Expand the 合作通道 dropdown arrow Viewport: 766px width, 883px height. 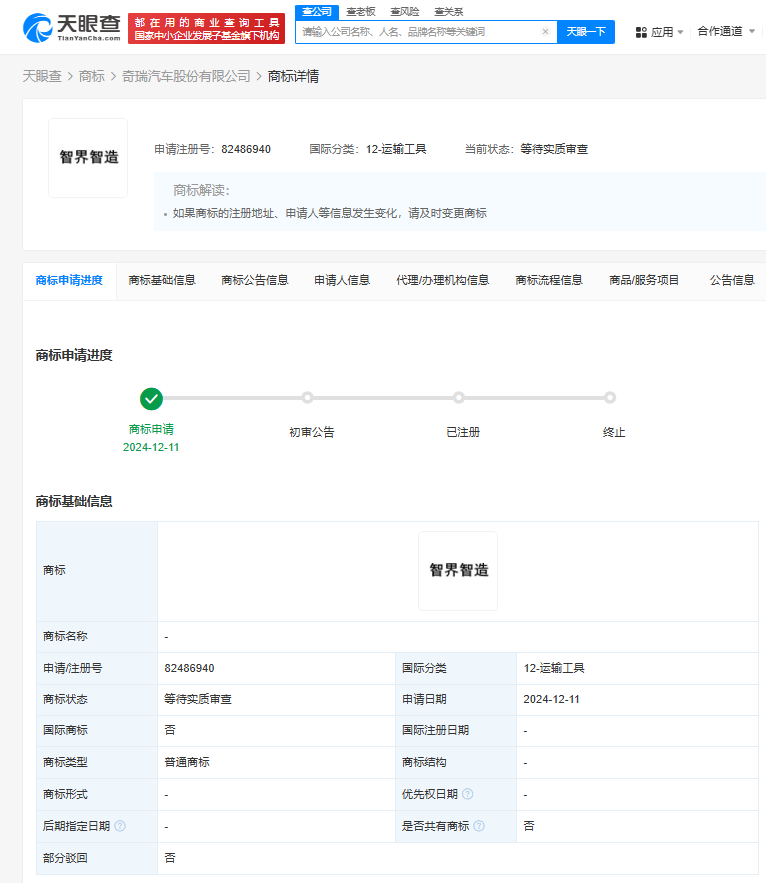[x=752, y=32]
